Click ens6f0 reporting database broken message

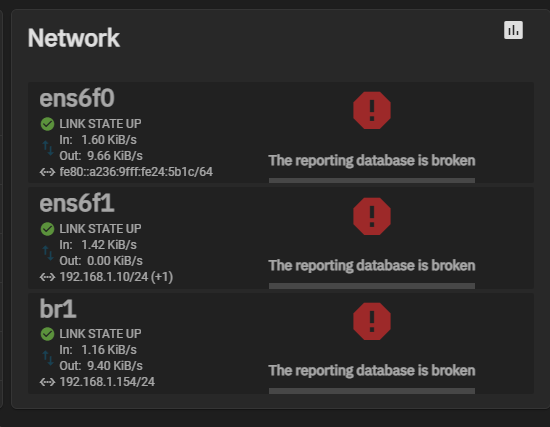point(372,161)
